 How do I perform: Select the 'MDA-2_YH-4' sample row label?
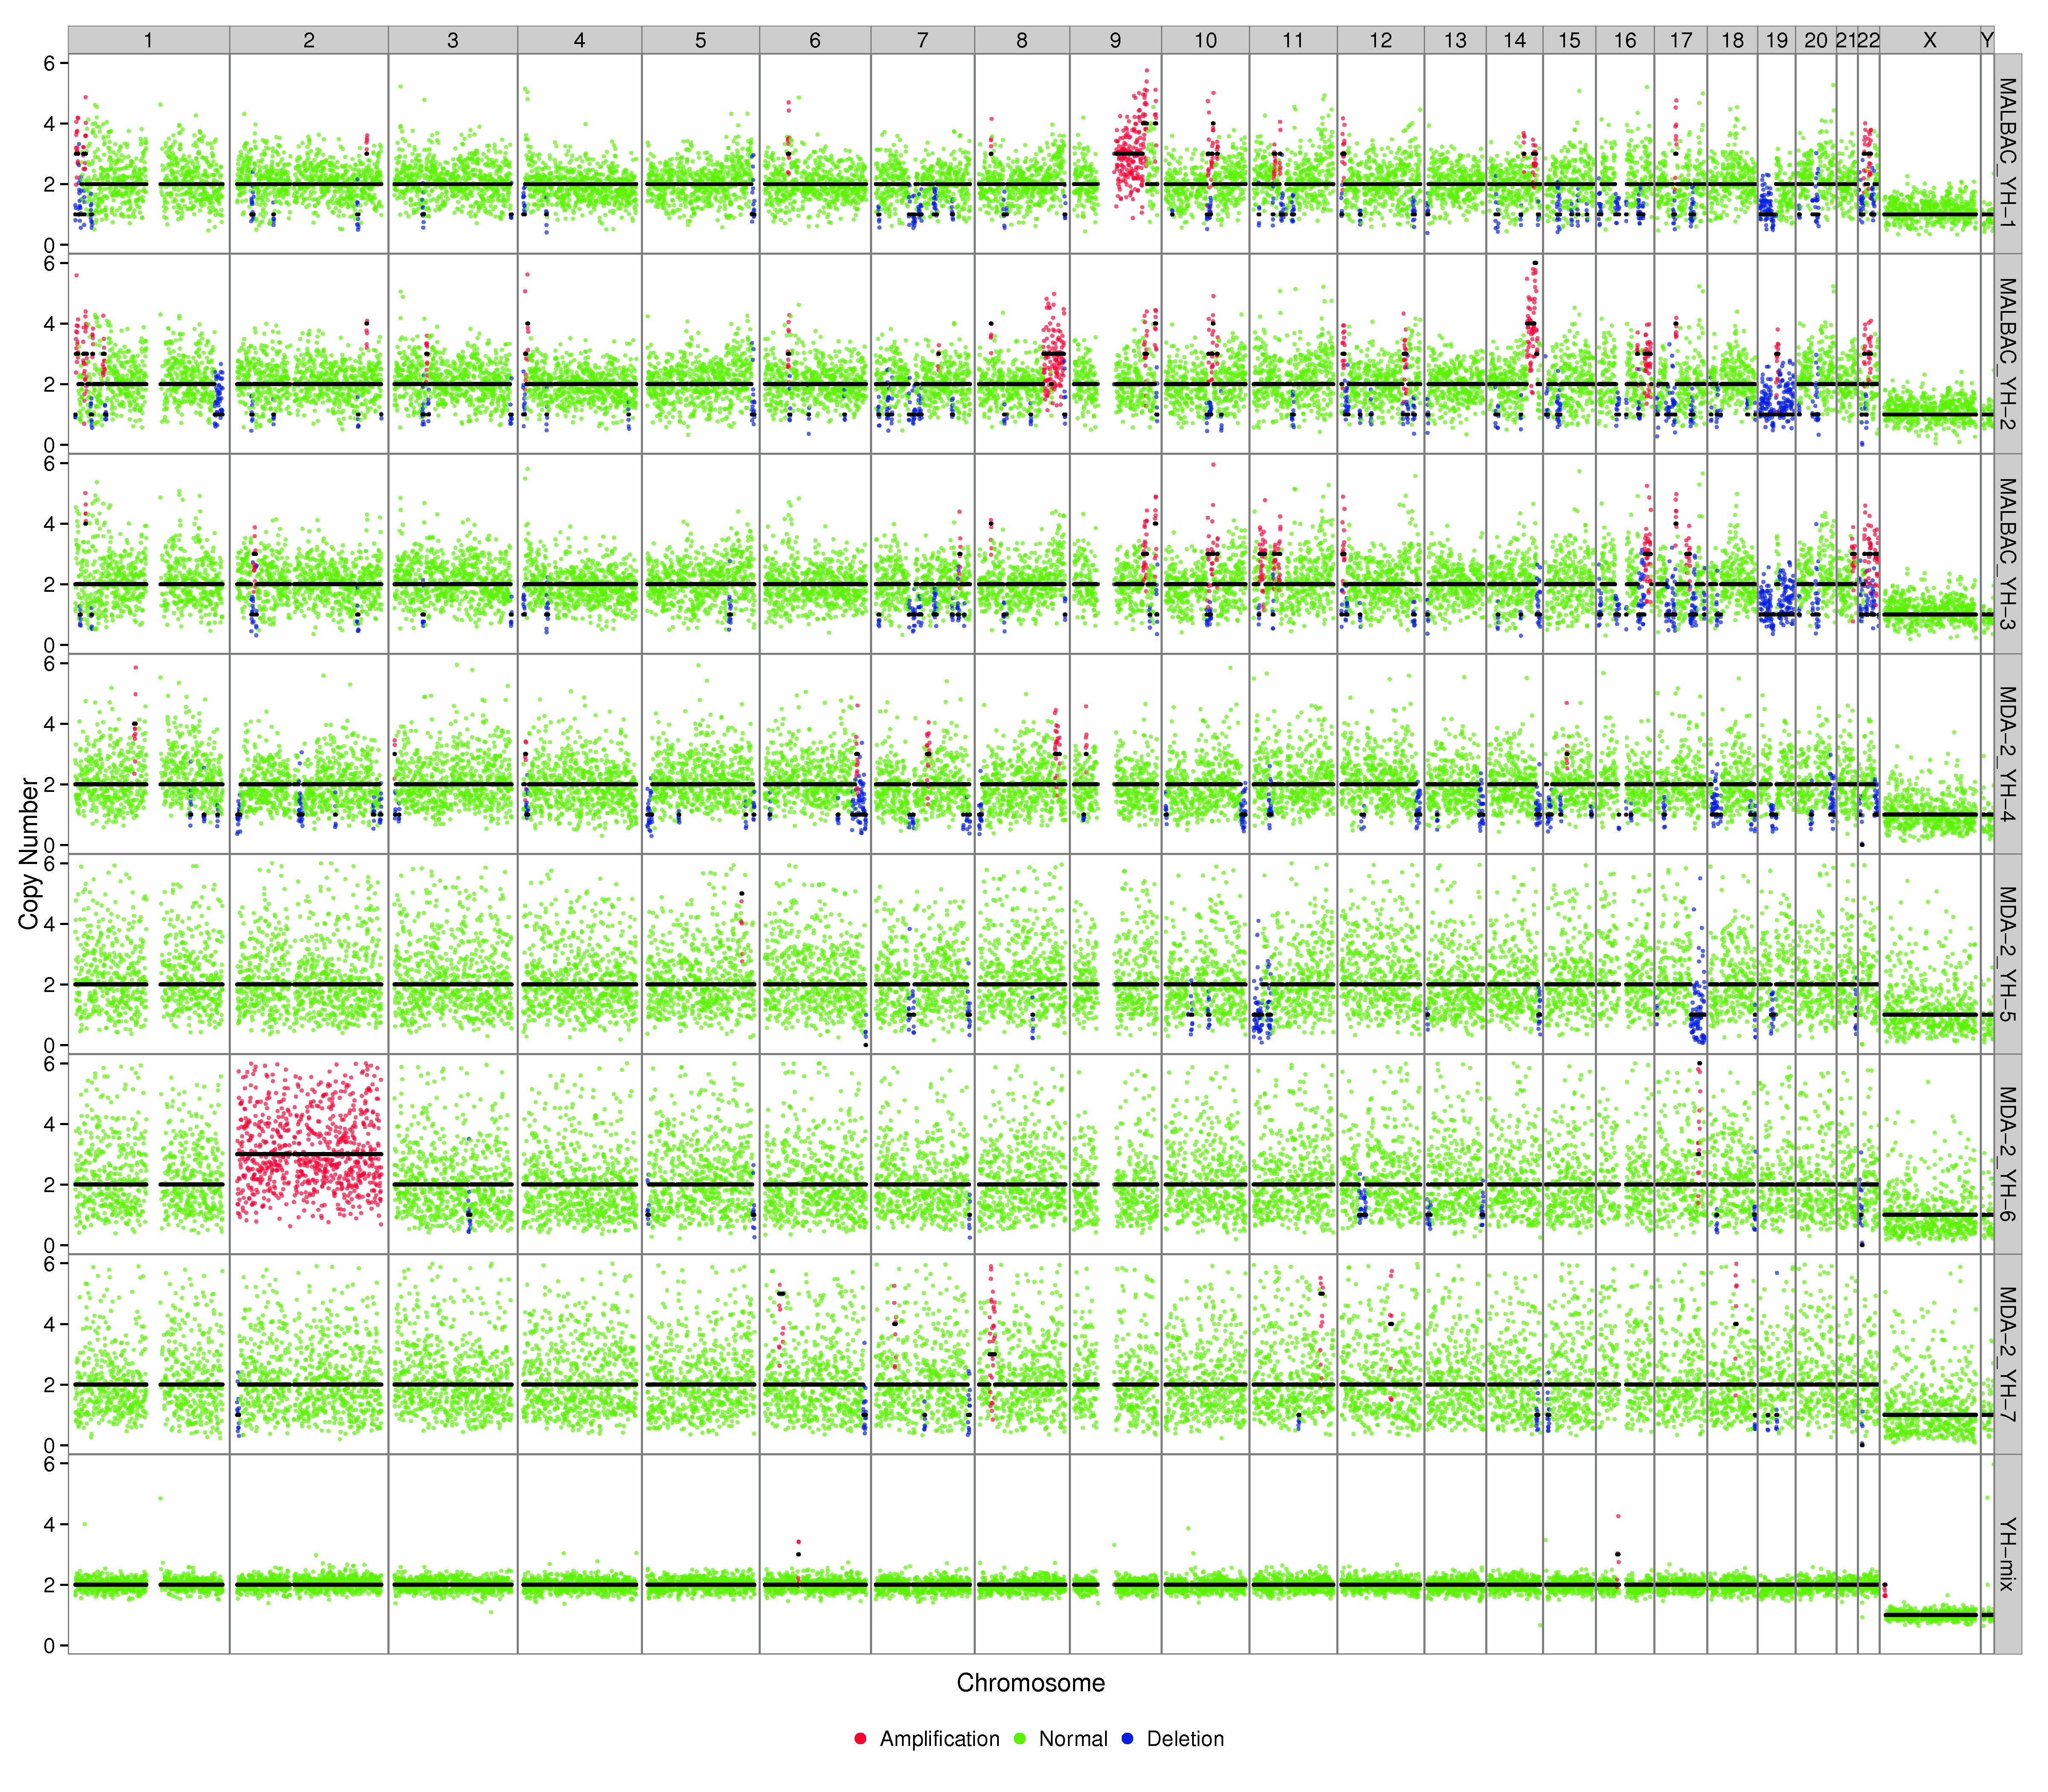[2008, 753]
